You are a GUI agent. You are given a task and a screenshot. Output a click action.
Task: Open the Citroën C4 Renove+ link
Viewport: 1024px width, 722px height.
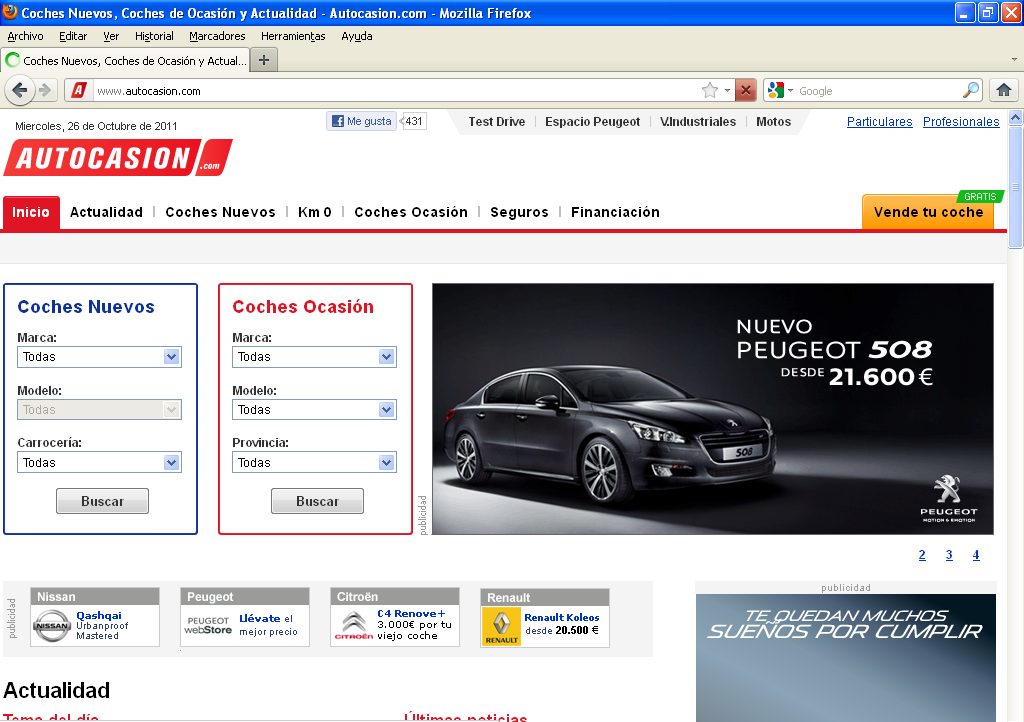(x=414, y=624)
